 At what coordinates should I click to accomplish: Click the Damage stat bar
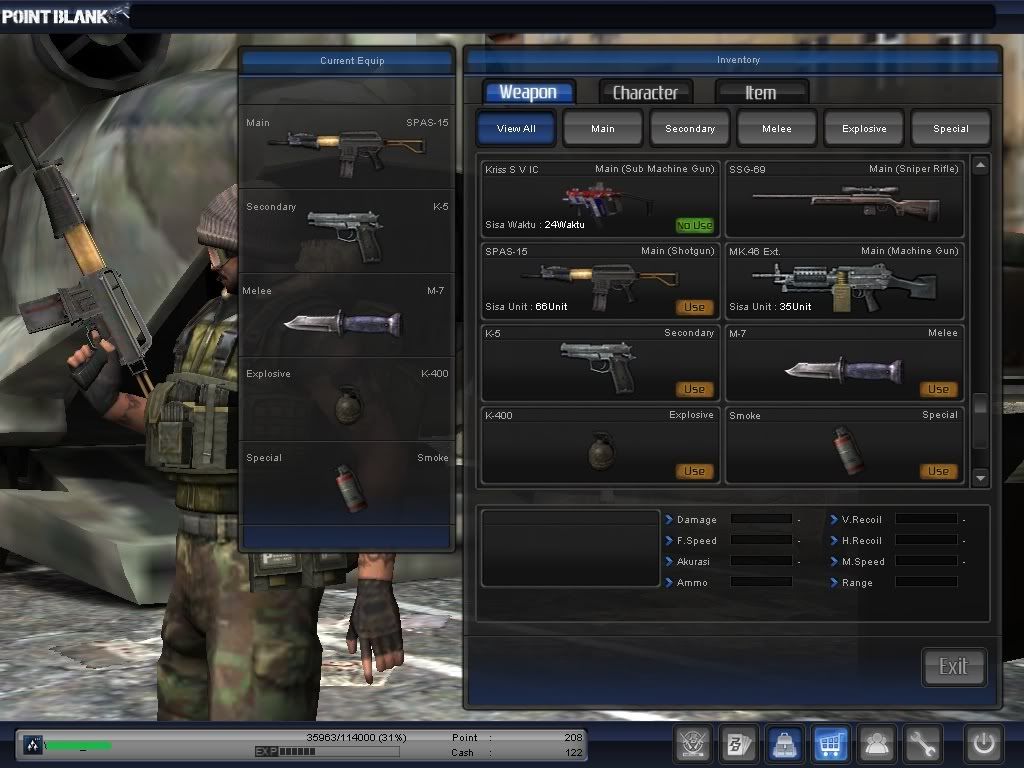point(761,519)
